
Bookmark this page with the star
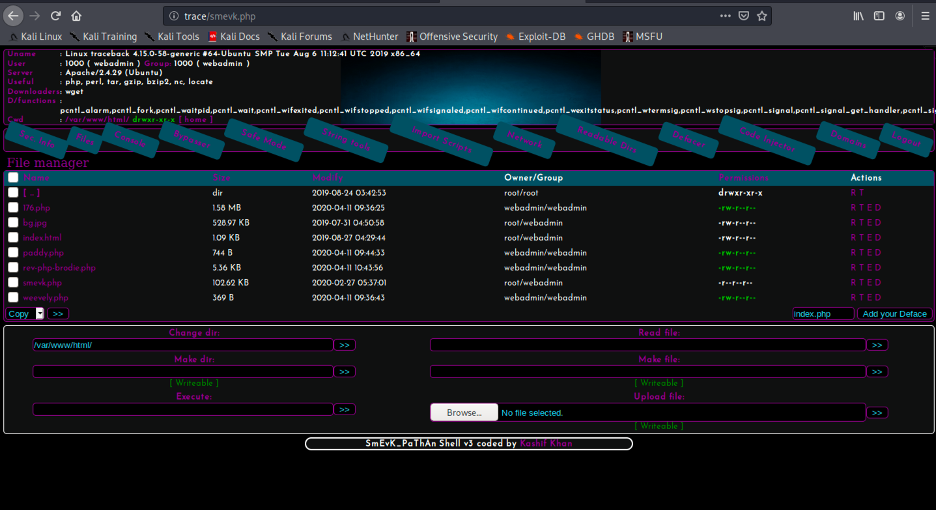[x=762, y=16]
